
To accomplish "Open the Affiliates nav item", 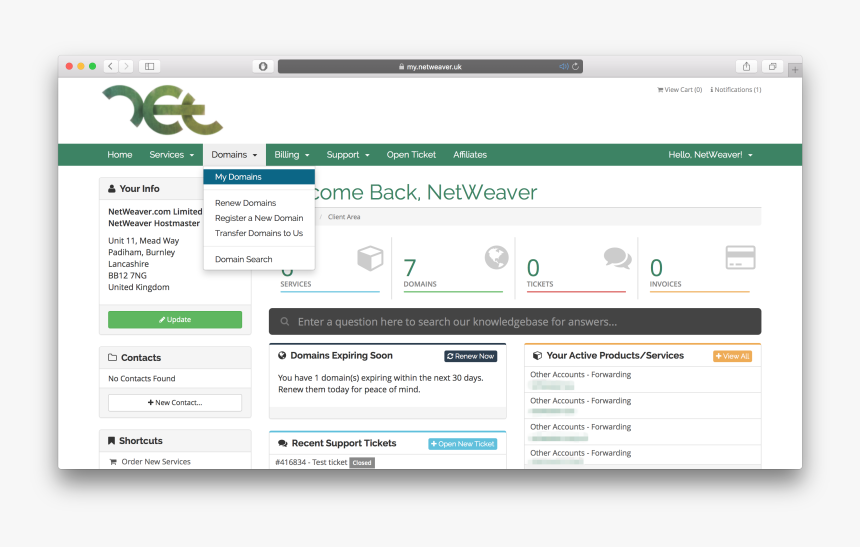I will click(470, 155).
